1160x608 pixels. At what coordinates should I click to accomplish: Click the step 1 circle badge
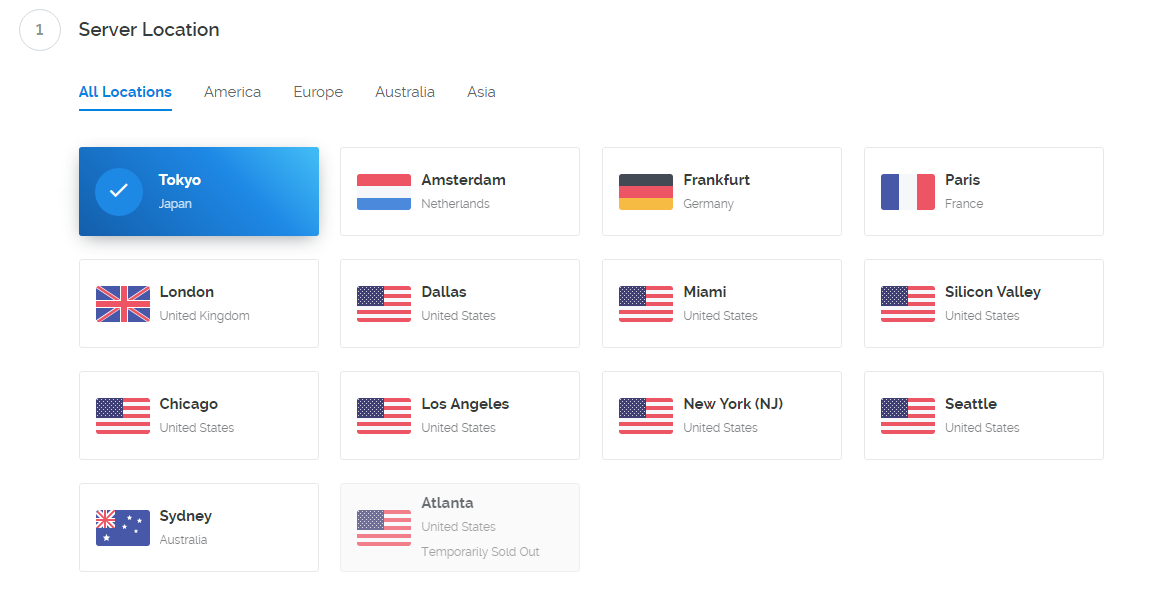point(40,30)
